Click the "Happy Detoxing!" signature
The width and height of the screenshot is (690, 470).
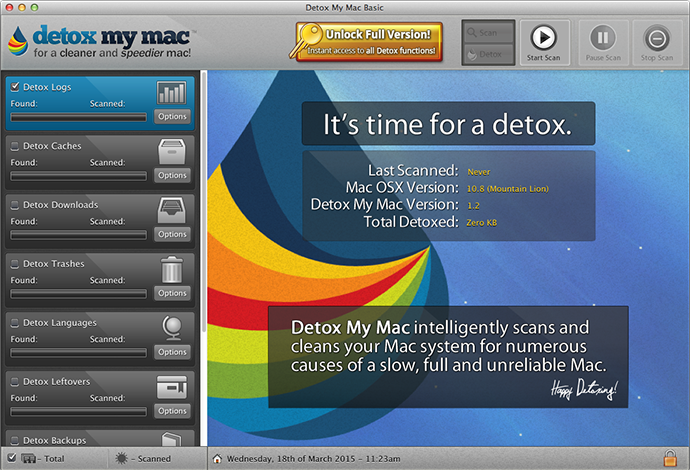pyautogui.click(x=584, y=389)
